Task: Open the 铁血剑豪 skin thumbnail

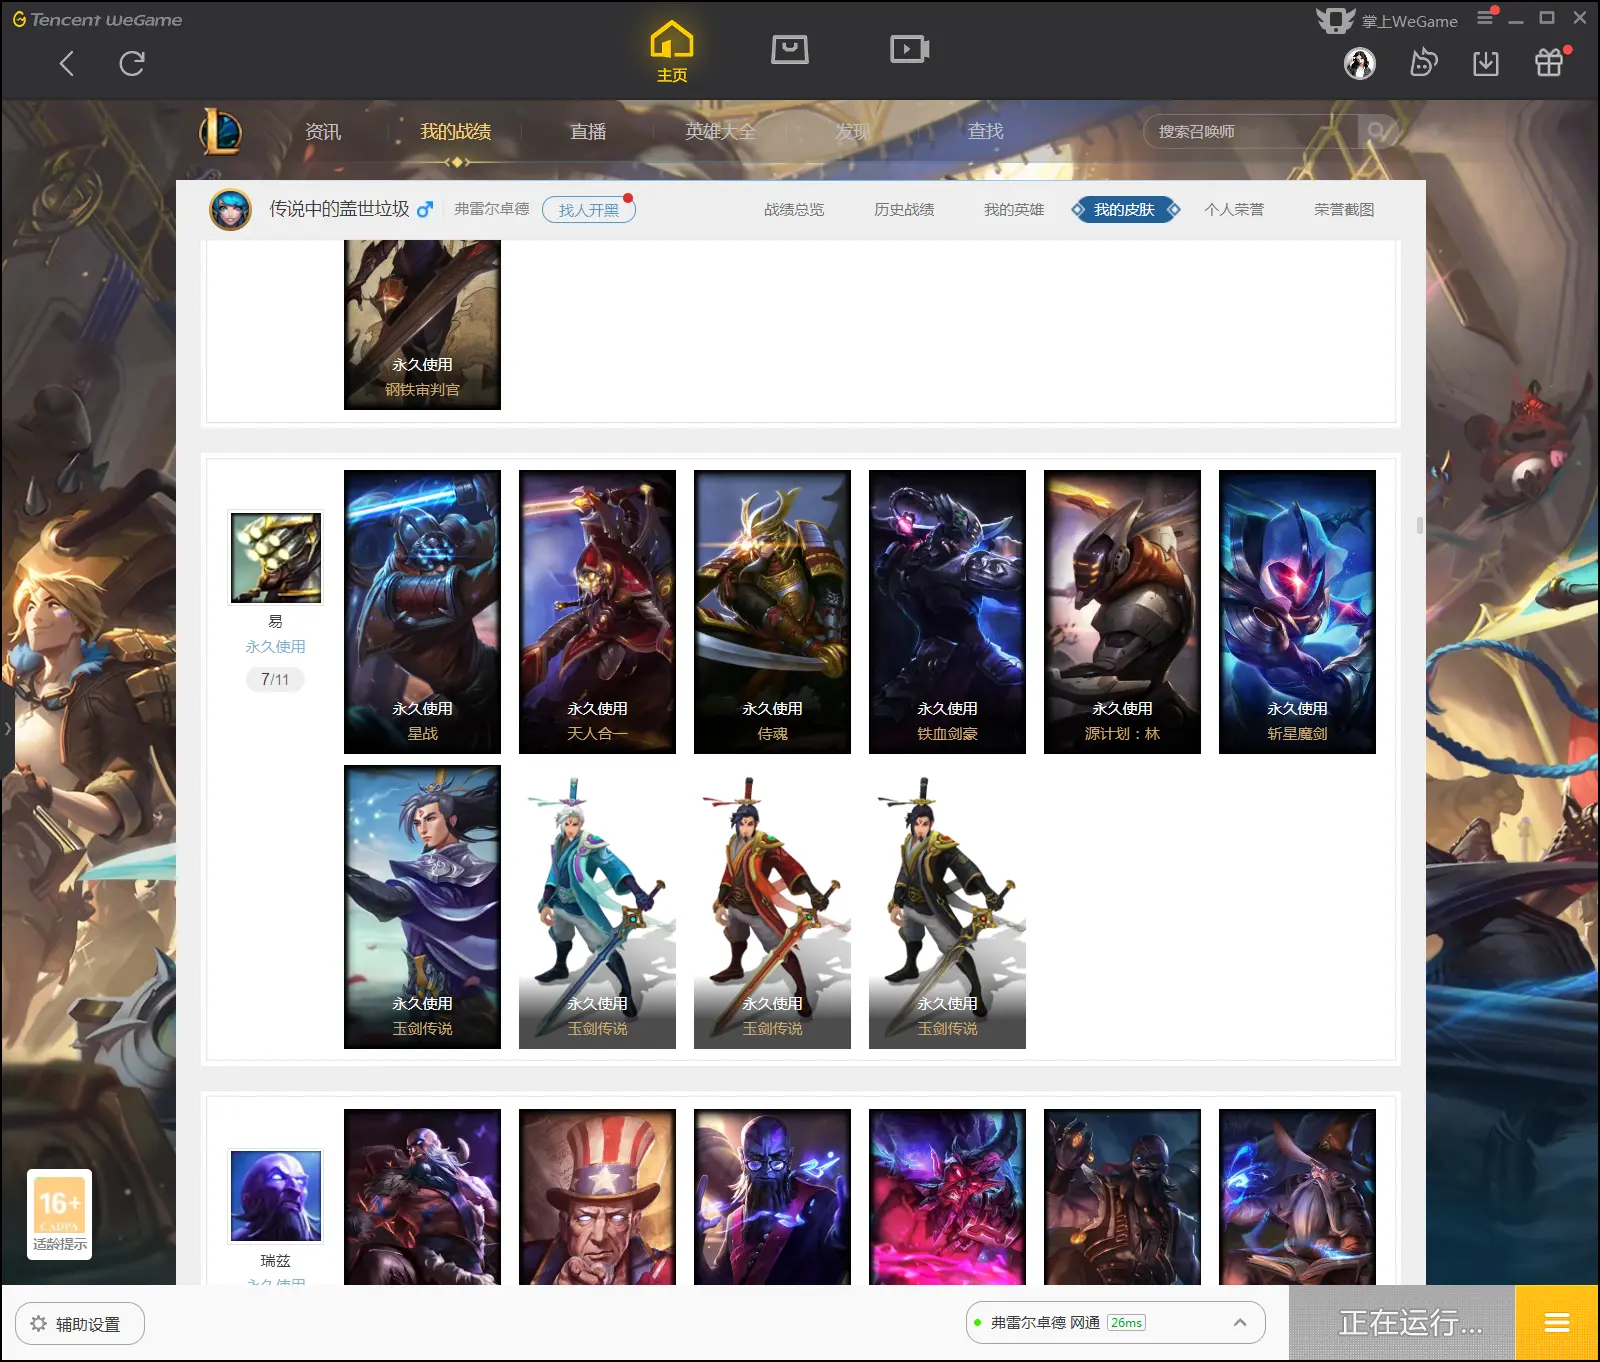Action: click(947, 612)
